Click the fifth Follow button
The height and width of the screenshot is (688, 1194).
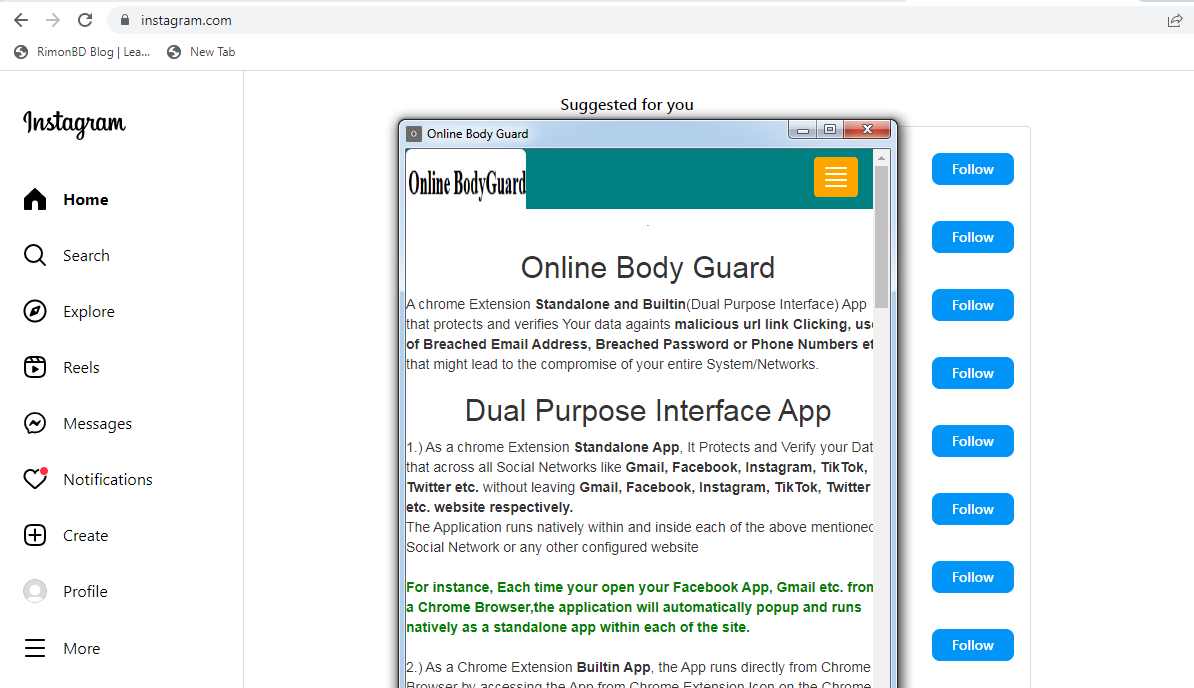pyautogui.click(x=972, y=441)
